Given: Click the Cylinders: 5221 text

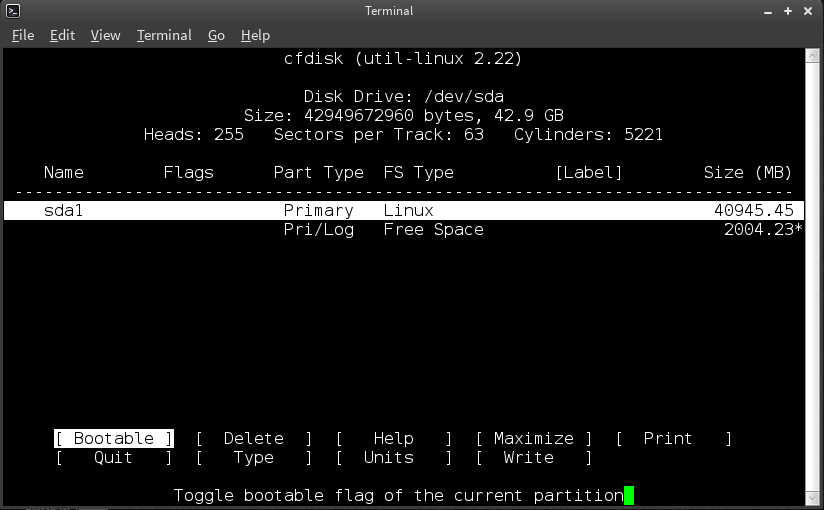Looking at the screenshot, I should click(x=589, y=135).
